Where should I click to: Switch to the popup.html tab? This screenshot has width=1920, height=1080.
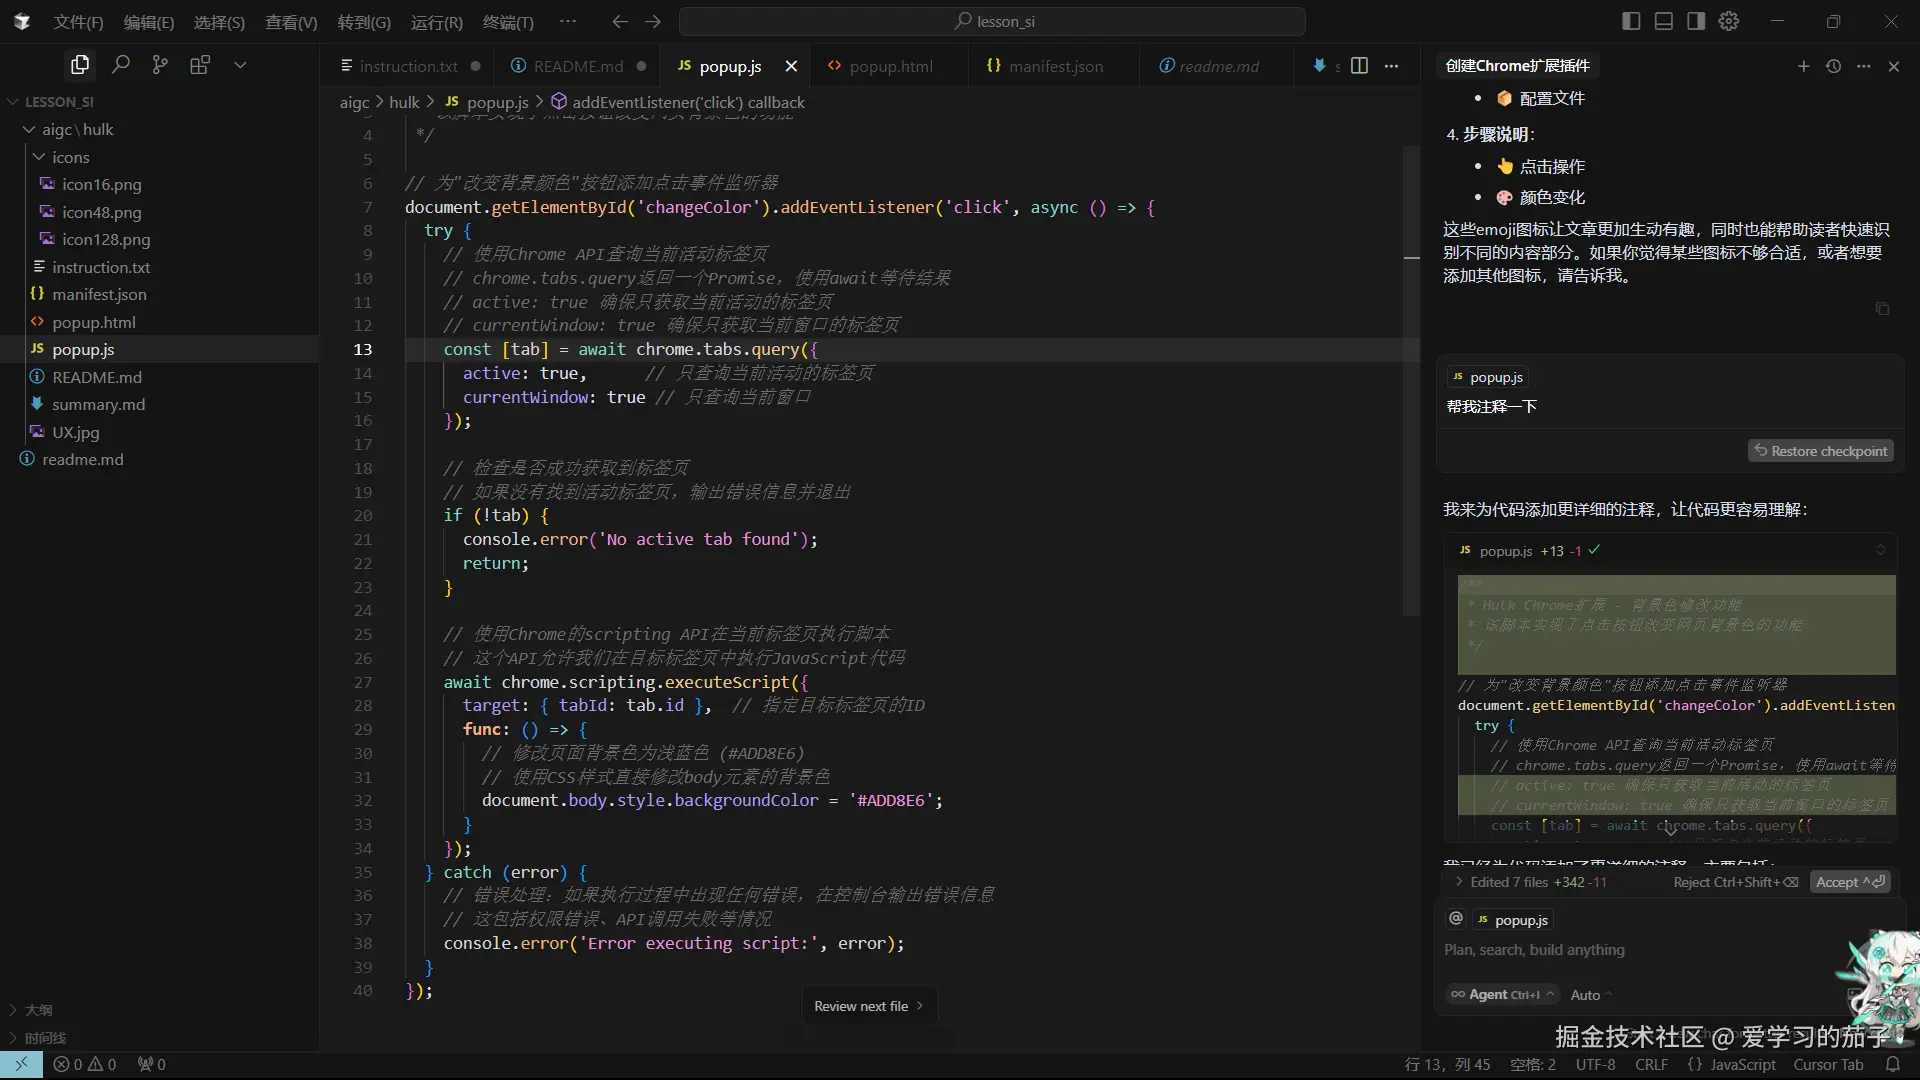(890, 66)
